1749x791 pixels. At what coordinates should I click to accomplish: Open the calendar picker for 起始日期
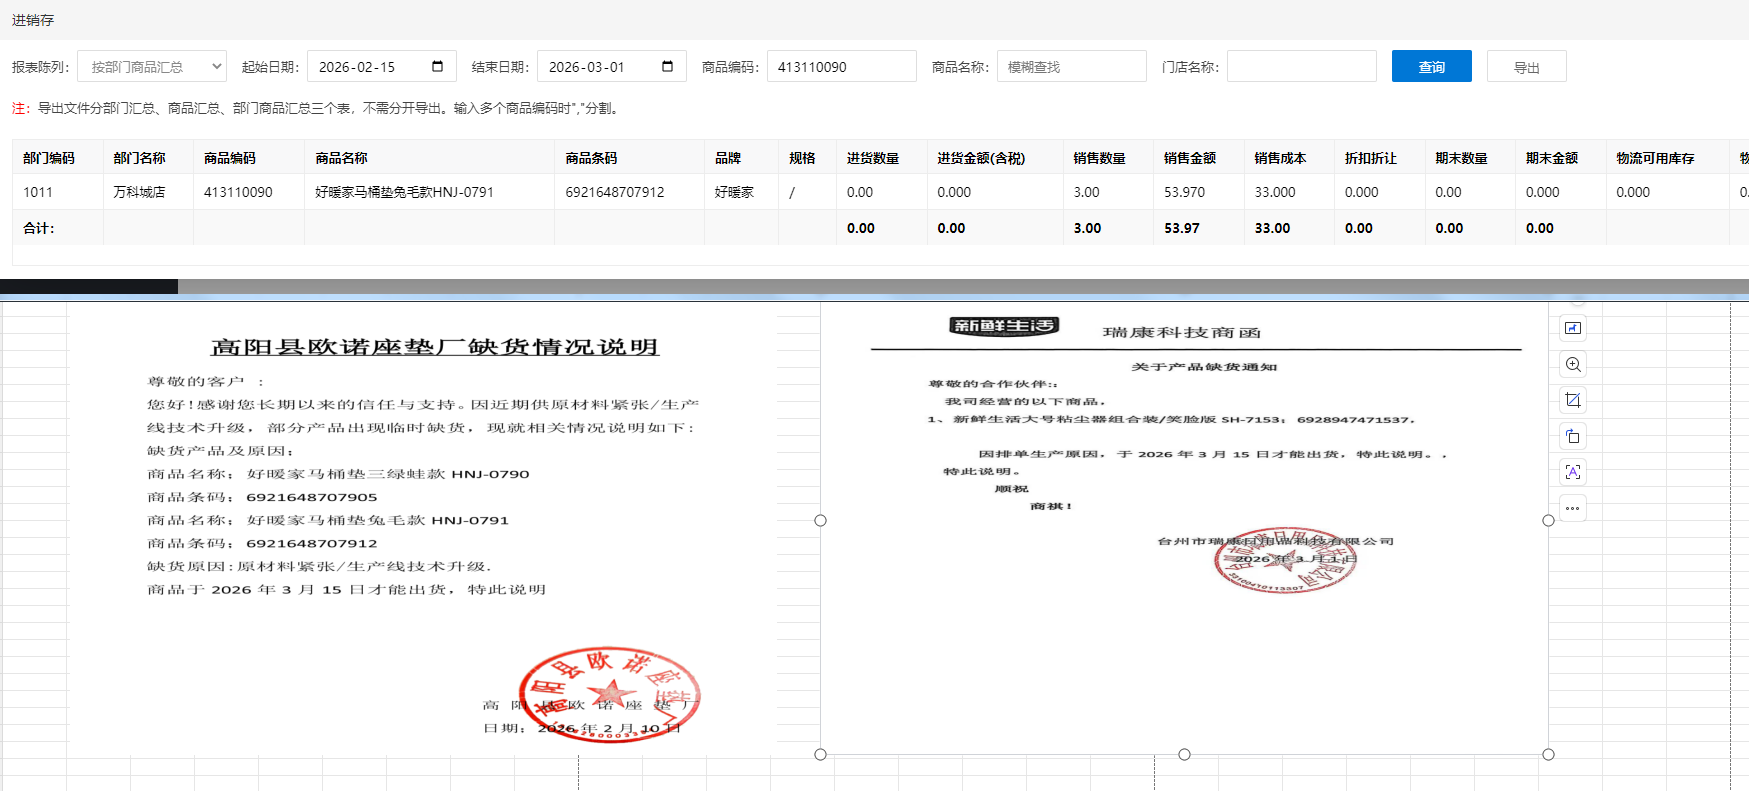click(x=437, y=67)
